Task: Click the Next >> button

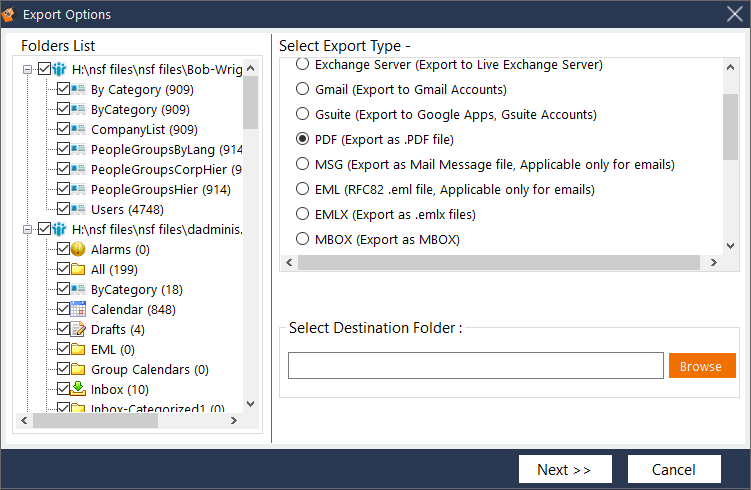Action: pos(564,469)
